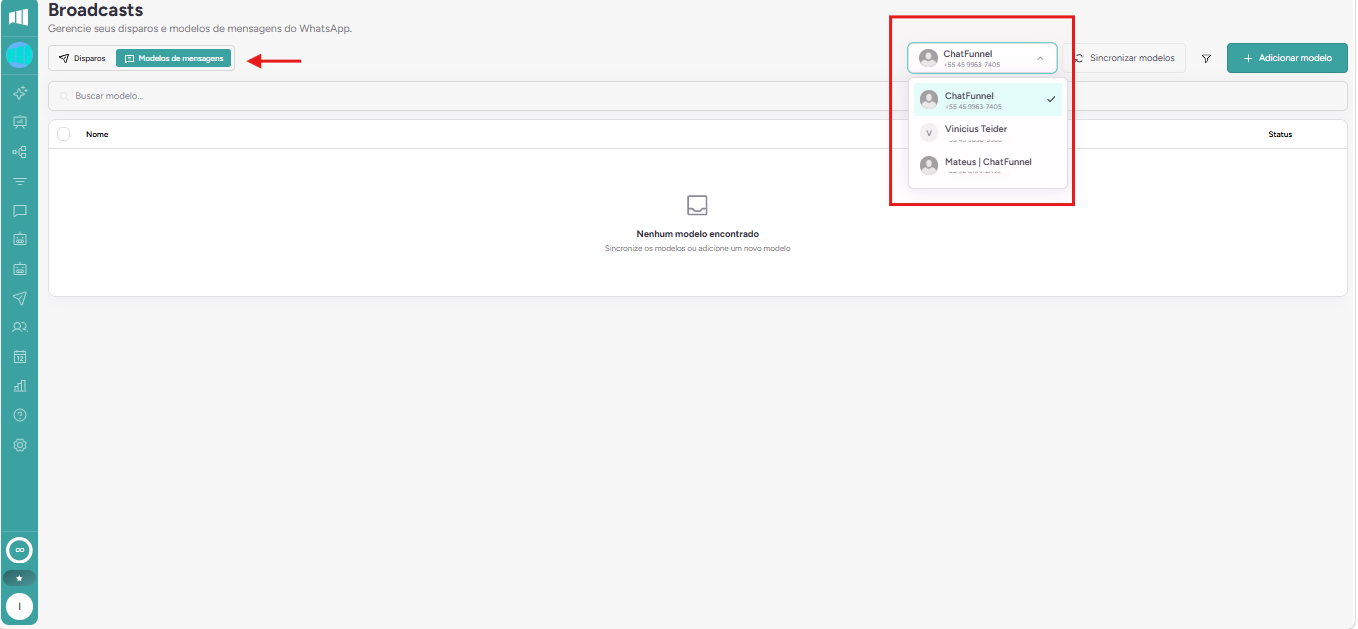
Task: Open the chat bubble icon in the sidebar
Action: click(x=19, y=211)
